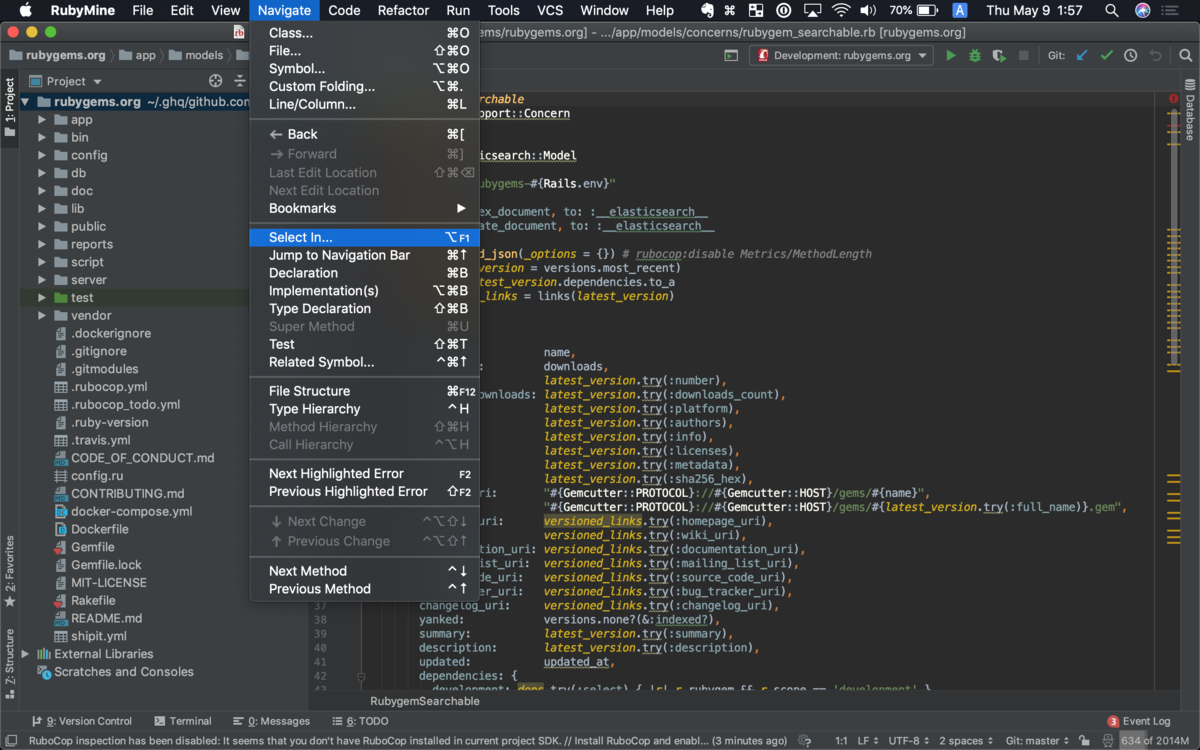Open Bookmarks submenu
The image size is (1200, 750).
coord(365,208)
